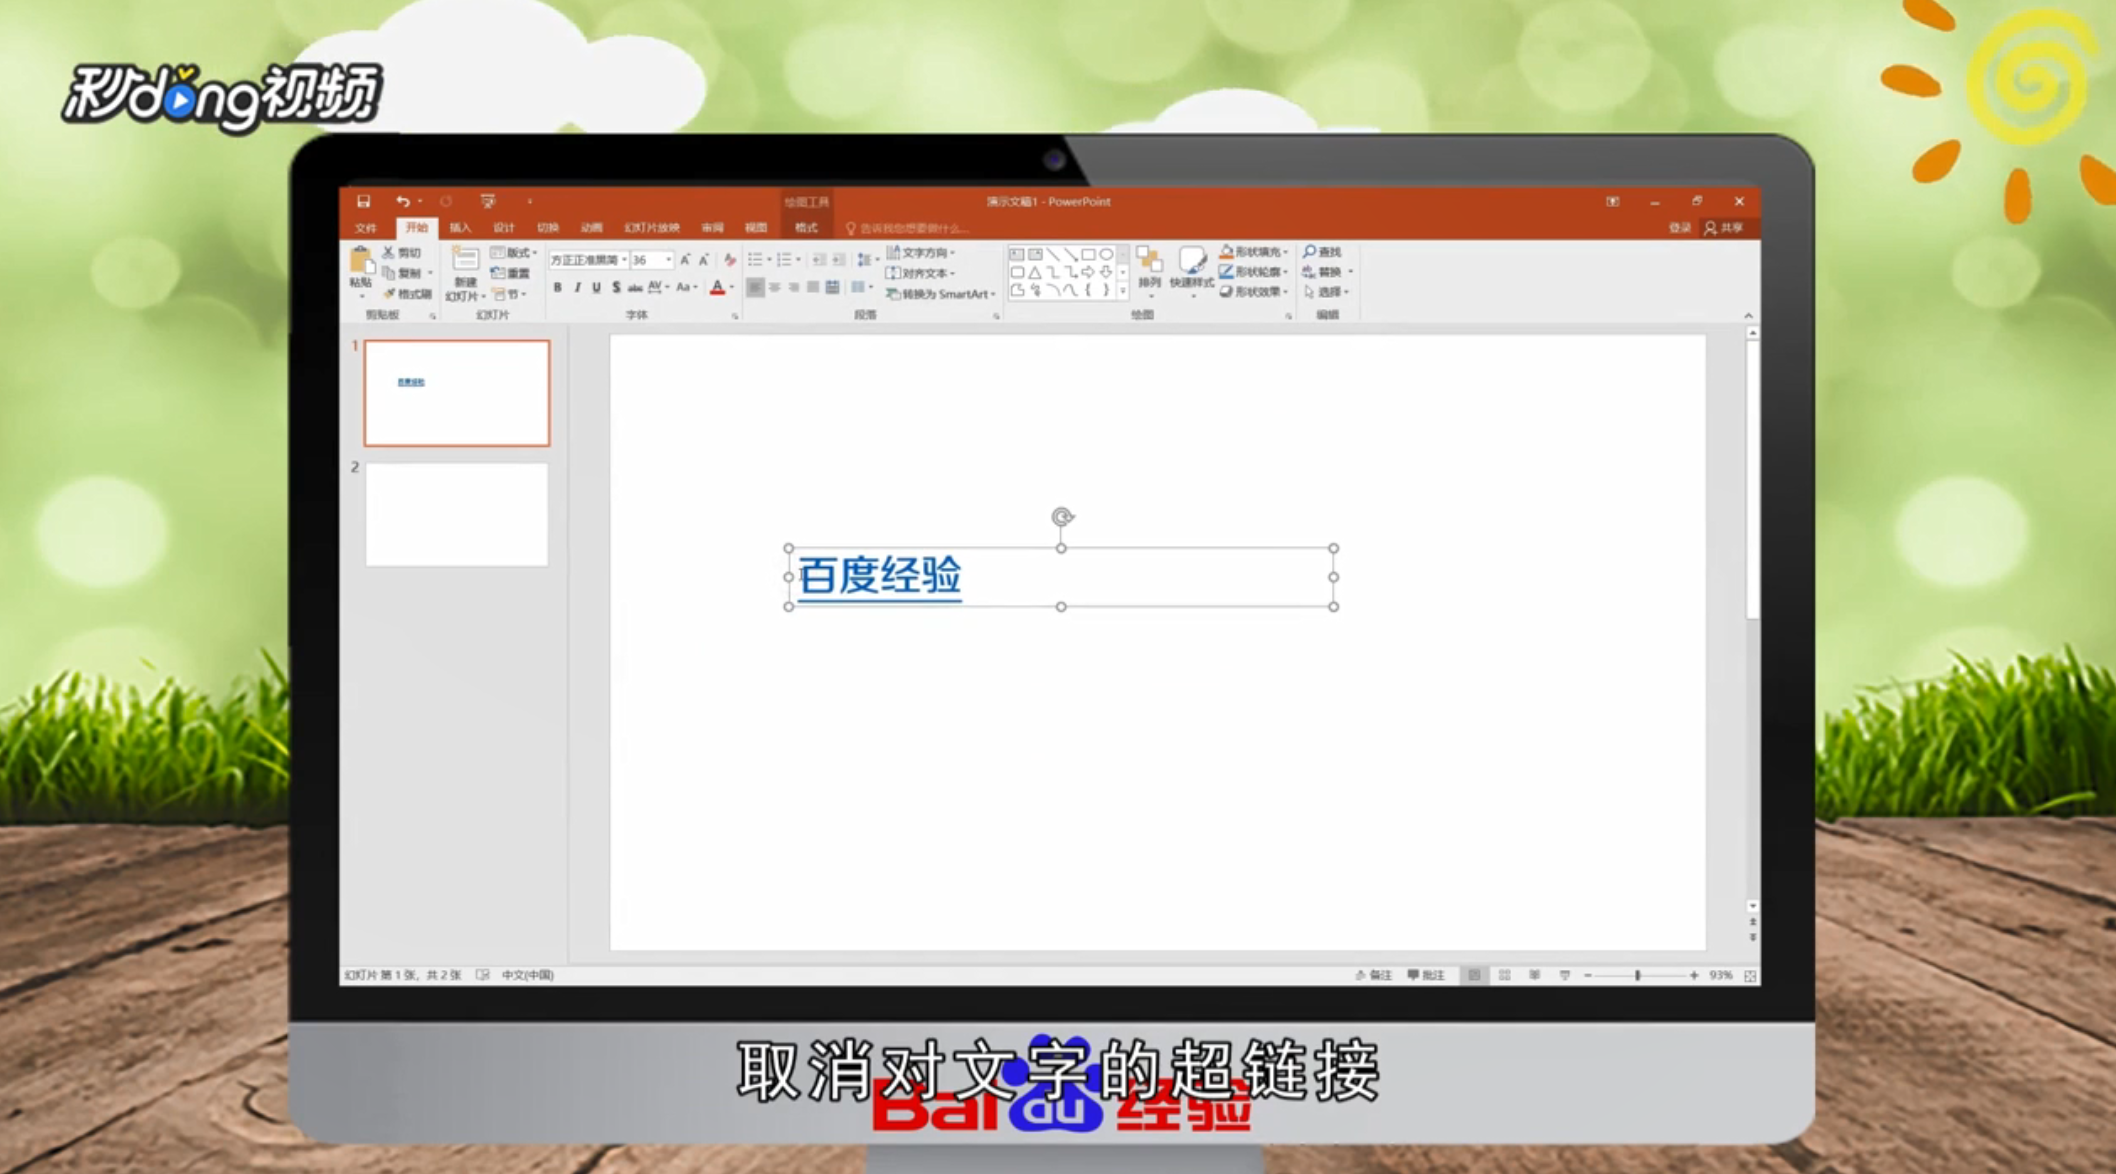Open the font name dropdown
The height and width of the screenshot is (1174, 2116).
click(624, 260)
